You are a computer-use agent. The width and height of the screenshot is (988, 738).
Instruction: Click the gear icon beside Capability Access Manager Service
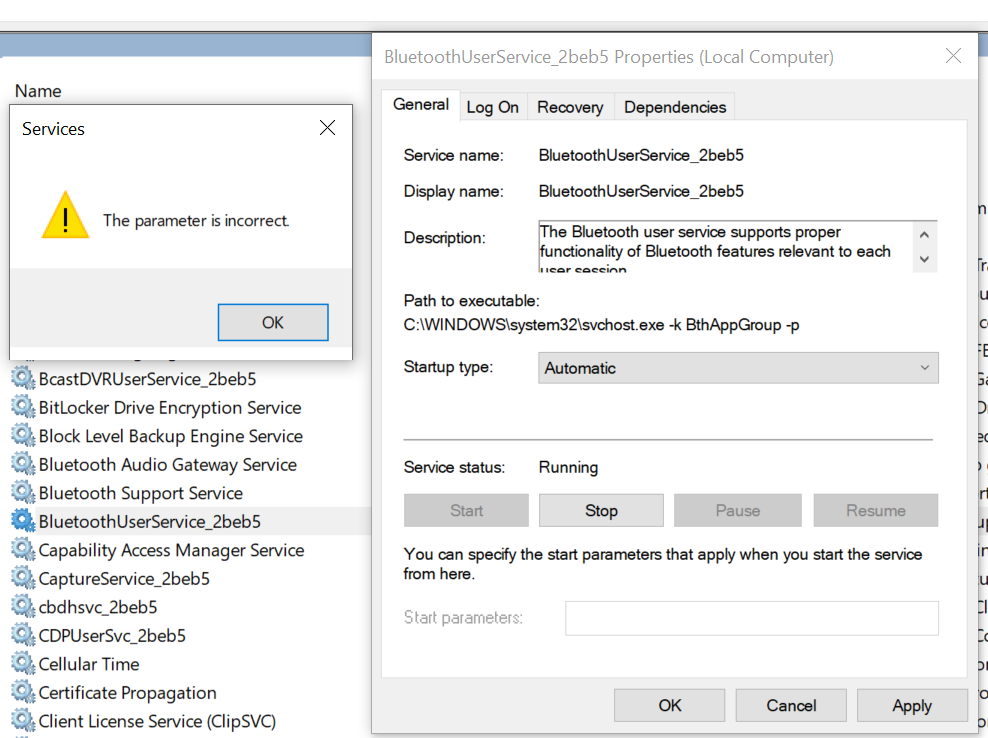click(23, 550)
